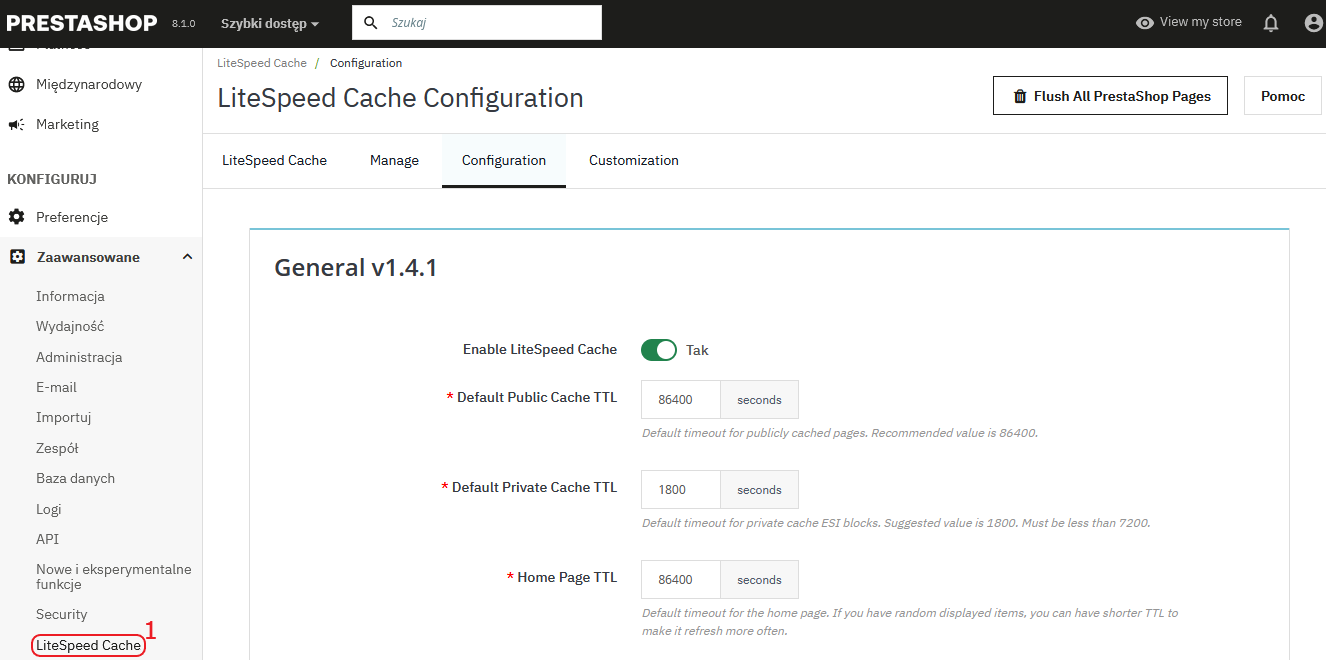Click the Zaawansowane settings icon

17,257
